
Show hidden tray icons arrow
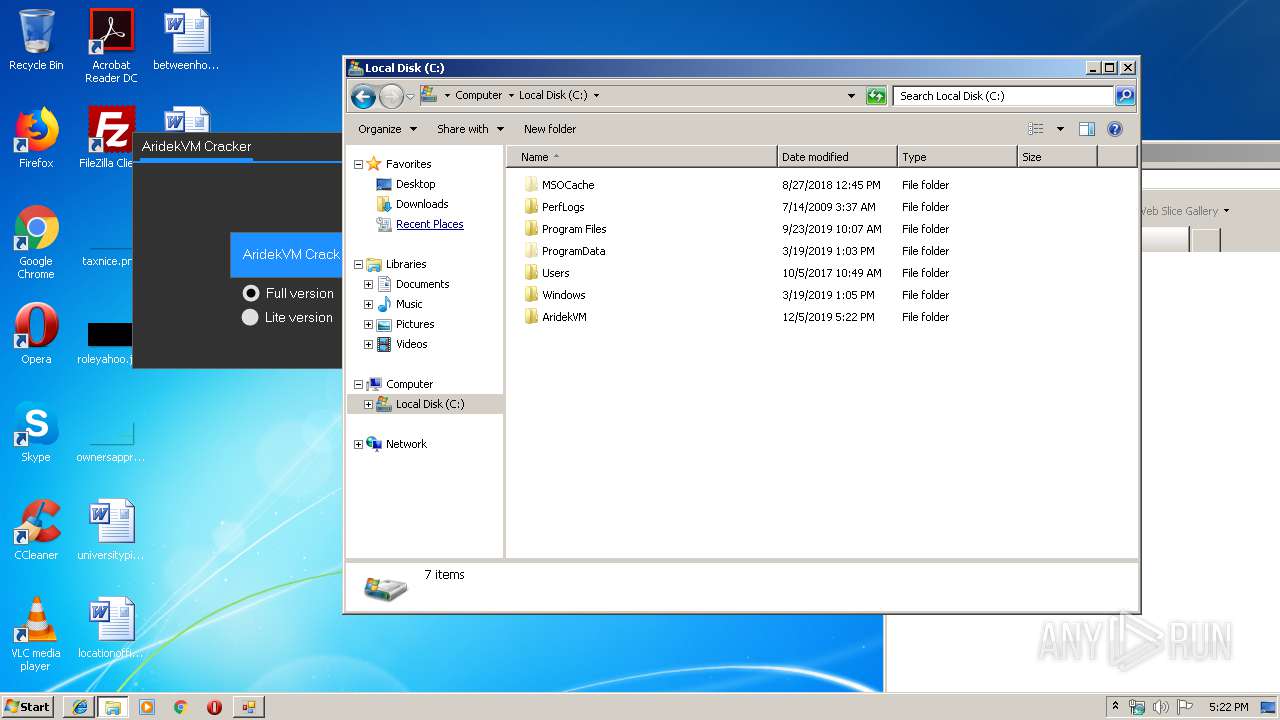(1115, 707)
